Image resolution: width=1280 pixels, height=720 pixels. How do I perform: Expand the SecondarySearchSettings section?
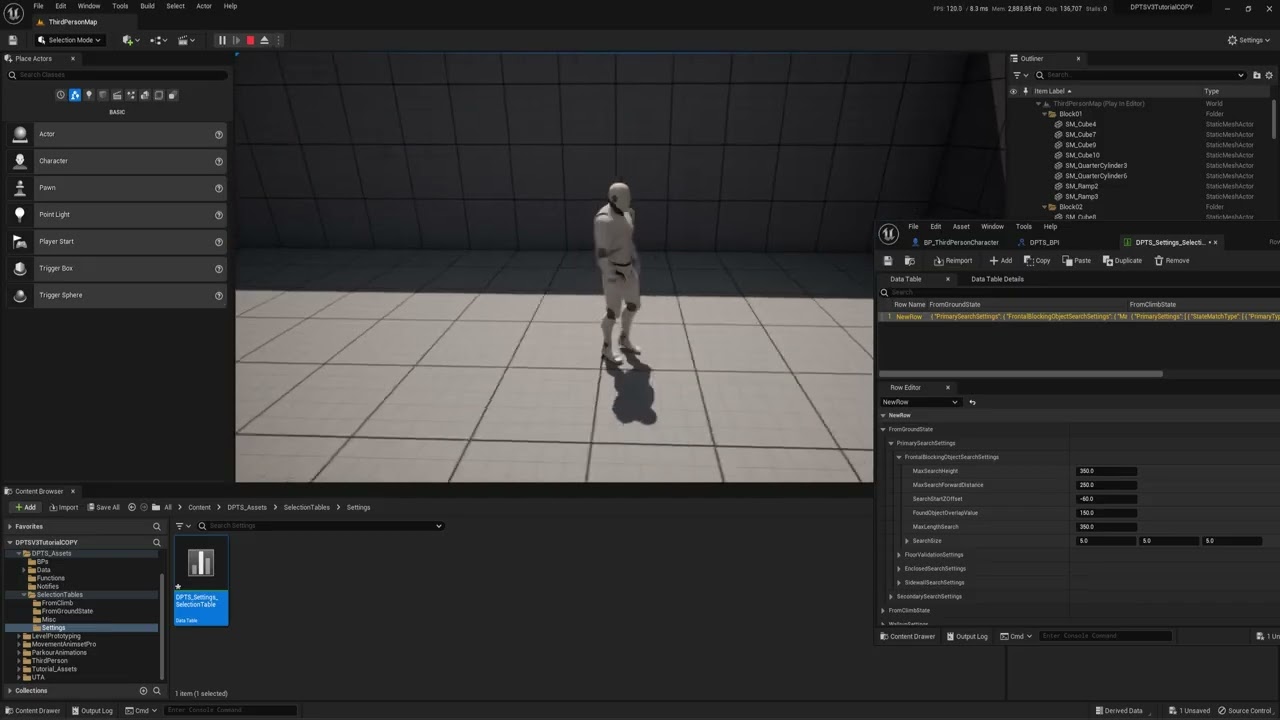coord(891,597)
